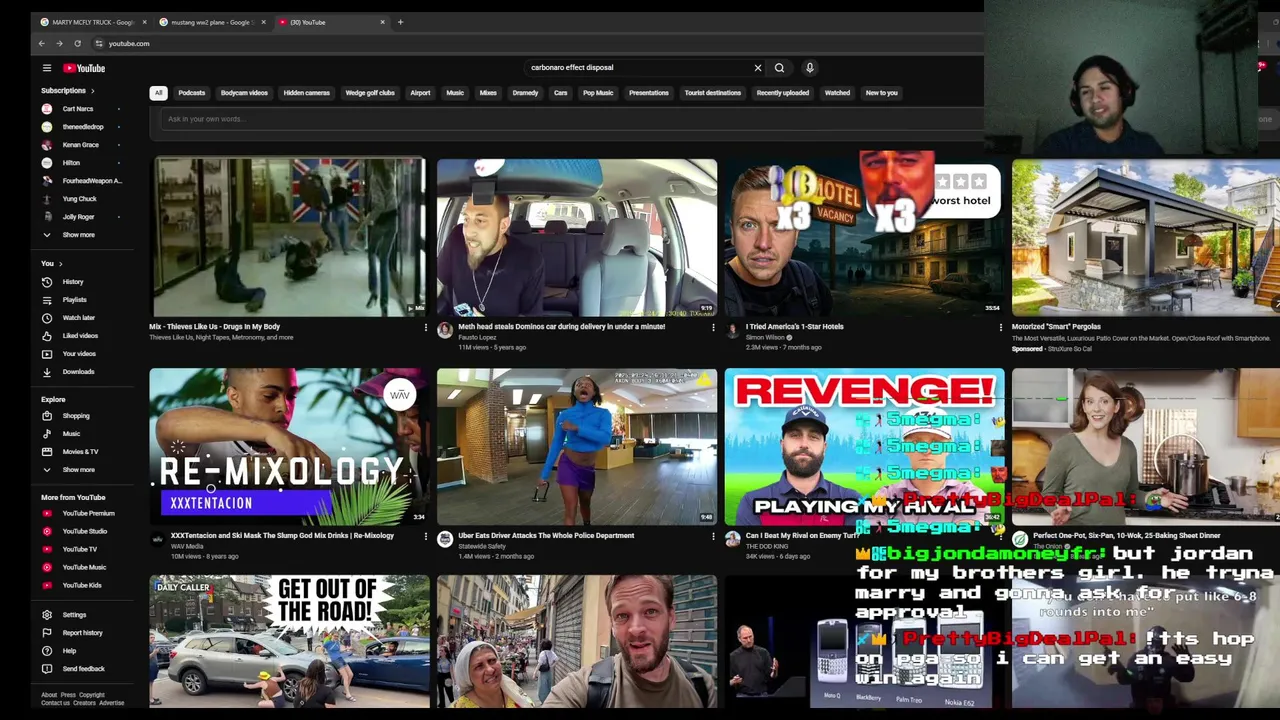The width and height of the screenshot is (1280, 720).
Task: Open the You section chevron header
Action: pyautogui.click(x=51, y=264)
